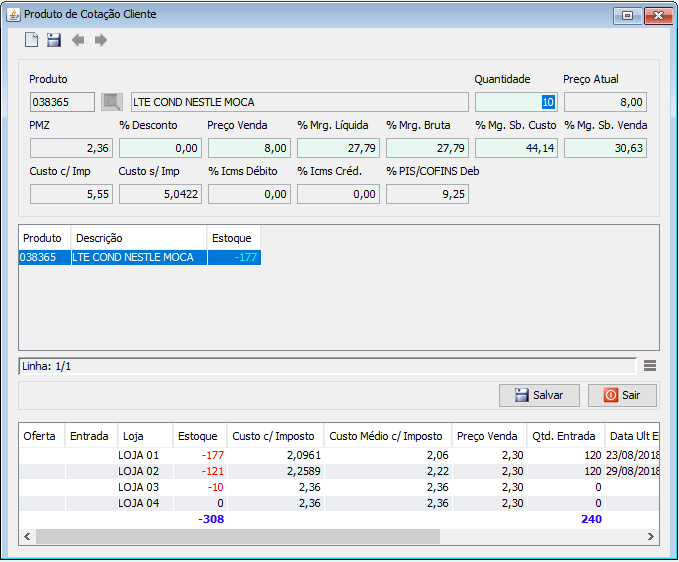
Task: Click the Salvar button
Action: pos(539,395)
